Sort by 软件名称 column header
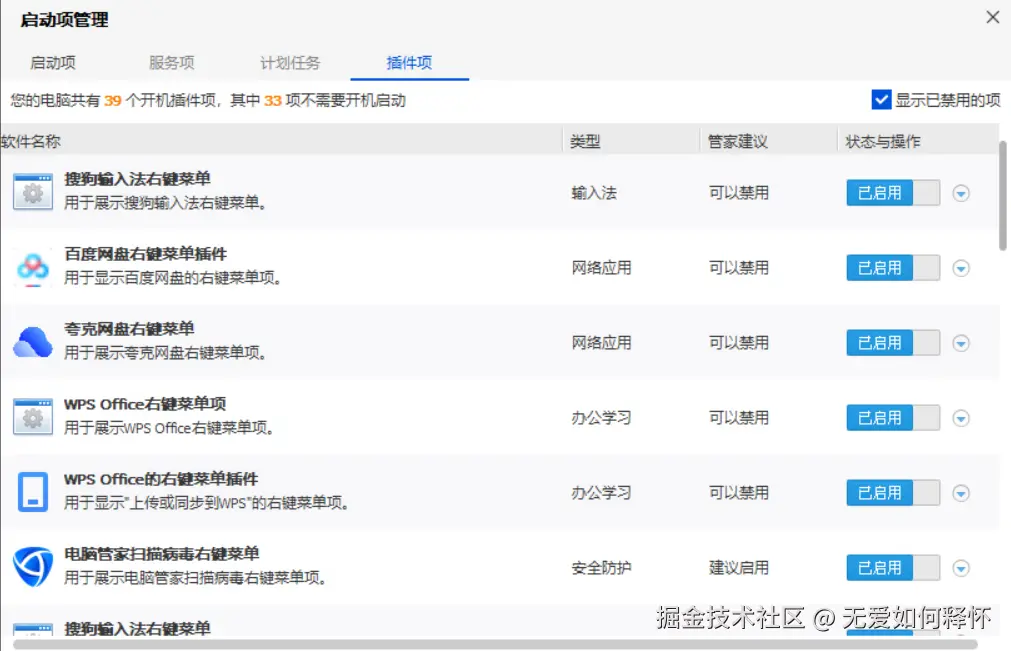Screen dimensions: 1011x651 click(x=30, y=141)
